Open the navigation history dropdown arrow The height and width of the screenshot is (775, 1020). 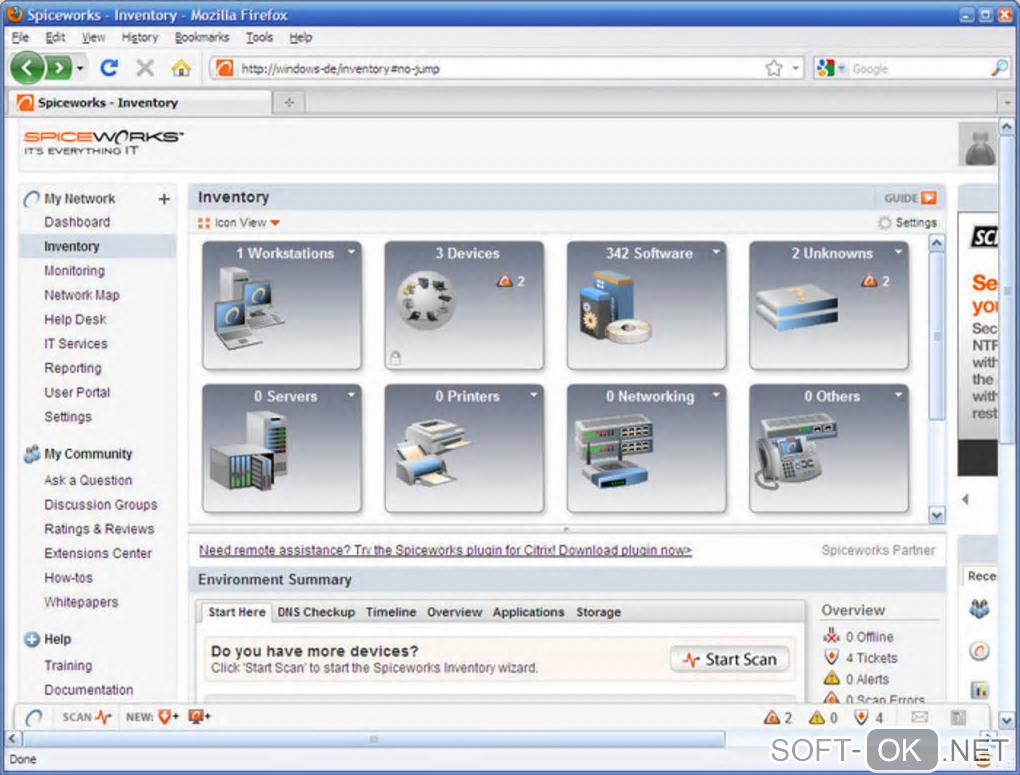[80, 68]
